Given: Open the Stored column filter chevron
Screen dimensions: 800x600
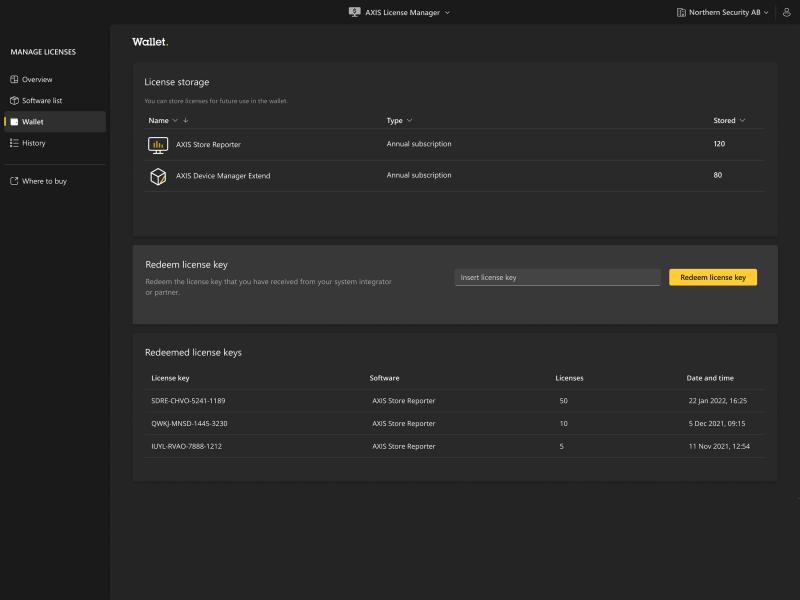Looking at the screenshot, I should point(742,120).
